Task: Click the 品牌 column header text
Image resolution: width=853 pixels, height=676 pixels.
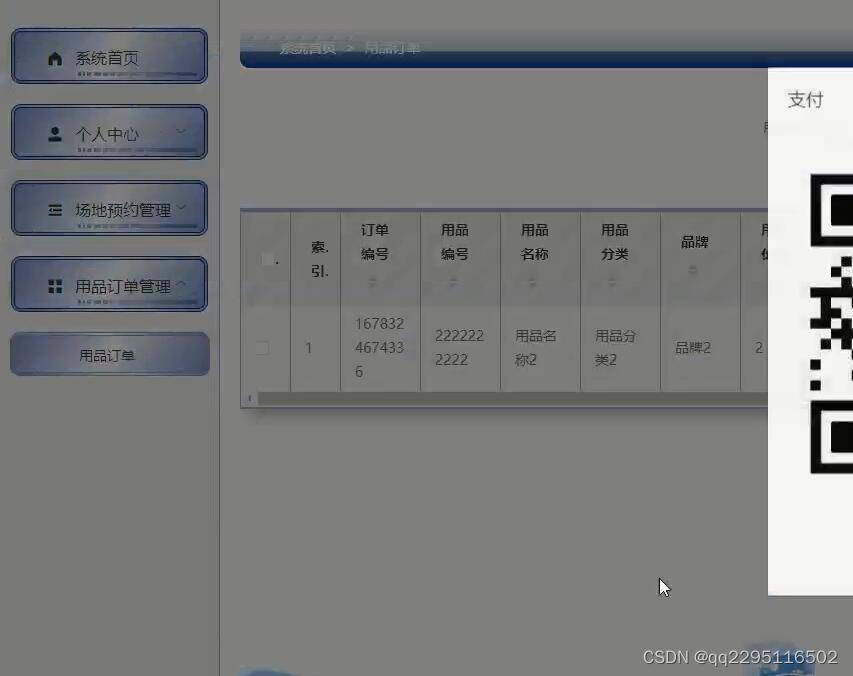Action: point(695,242)
